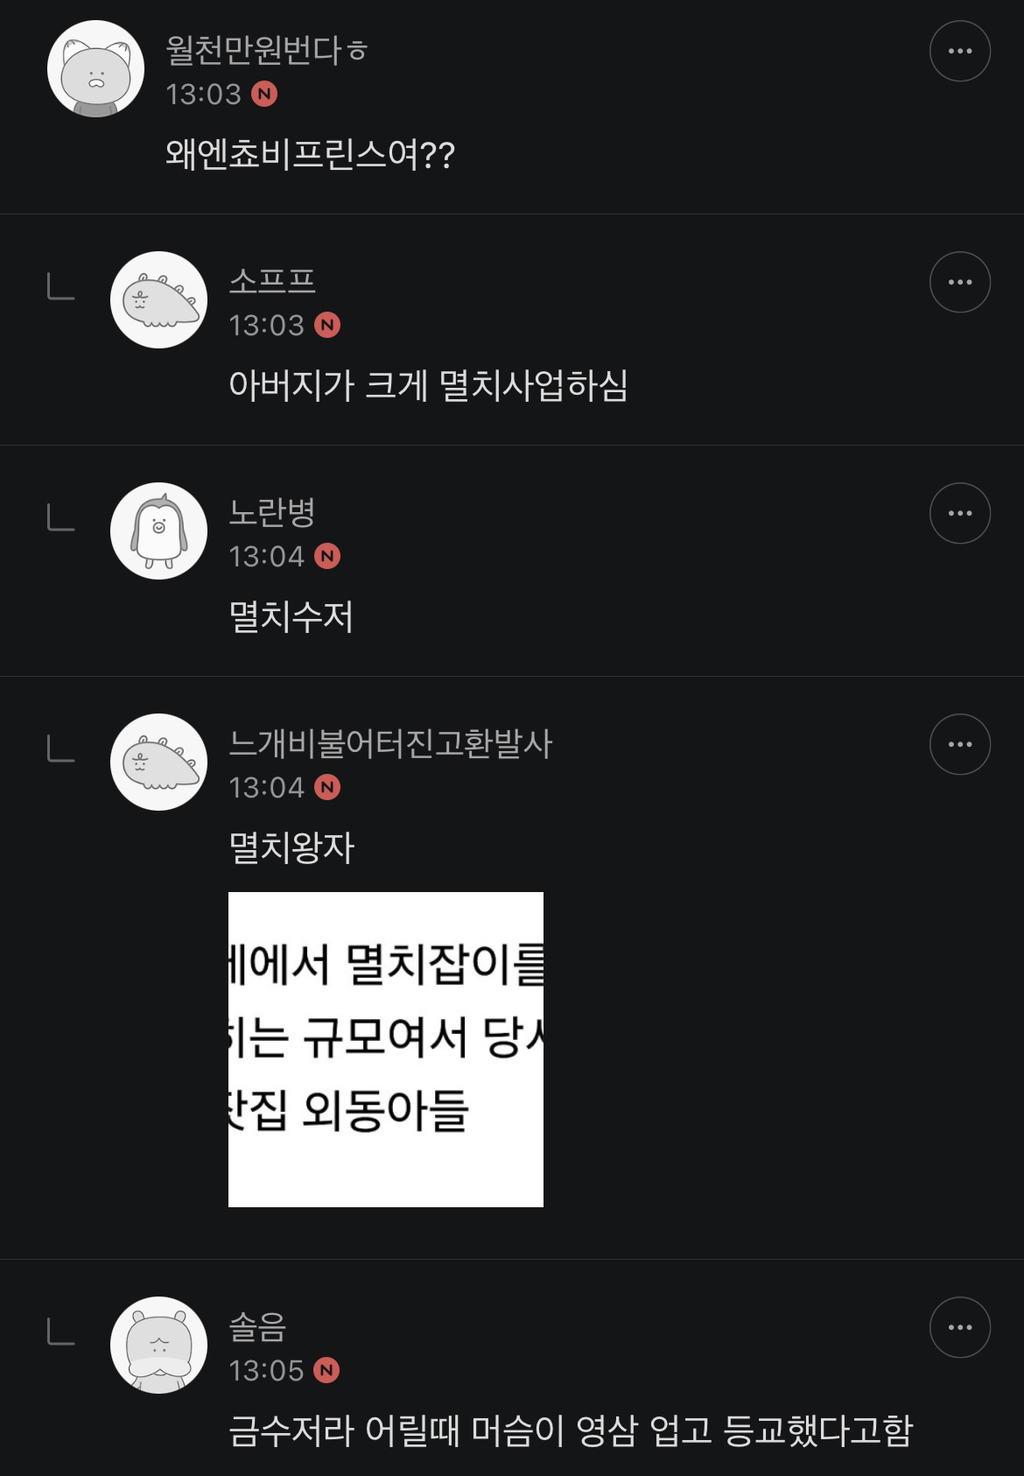The height and width of the screenshot is (1476, 1024).
Task: Open 느개비불어터진고환발사 username profile
Action: pos(390,743)
